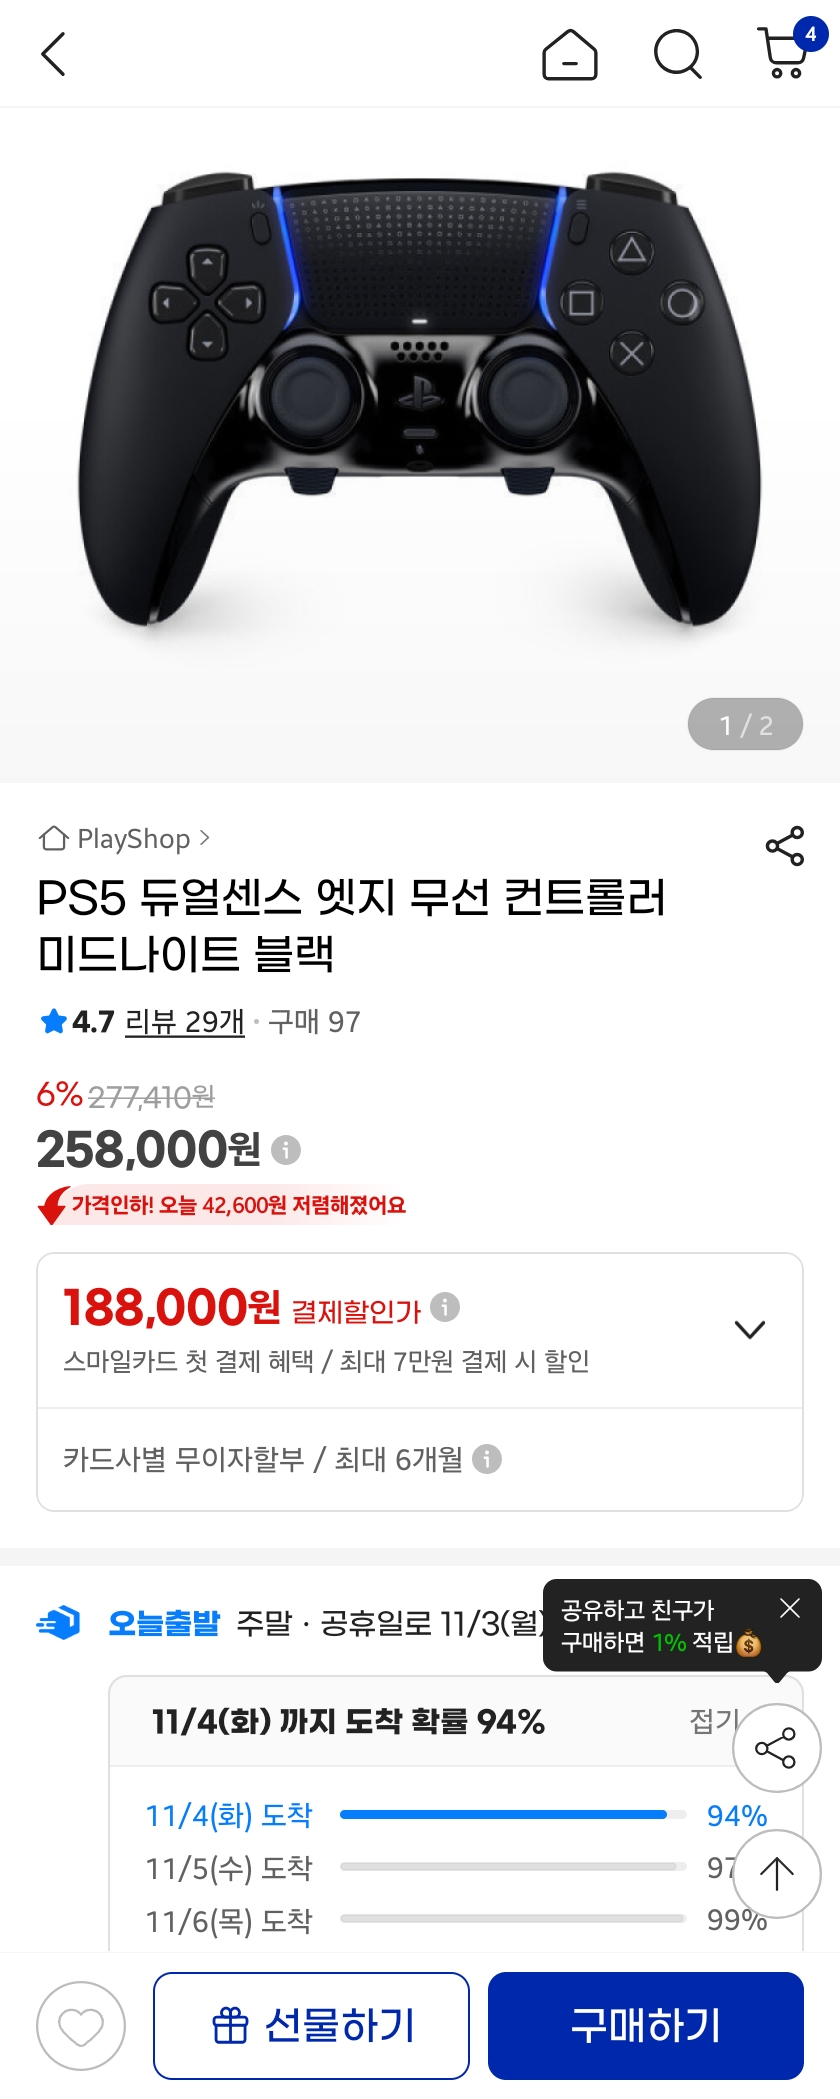Tap info icon for 무이자할부 installment
Viewport: 840px width, 2099px height.
[x=487, y=1459]
